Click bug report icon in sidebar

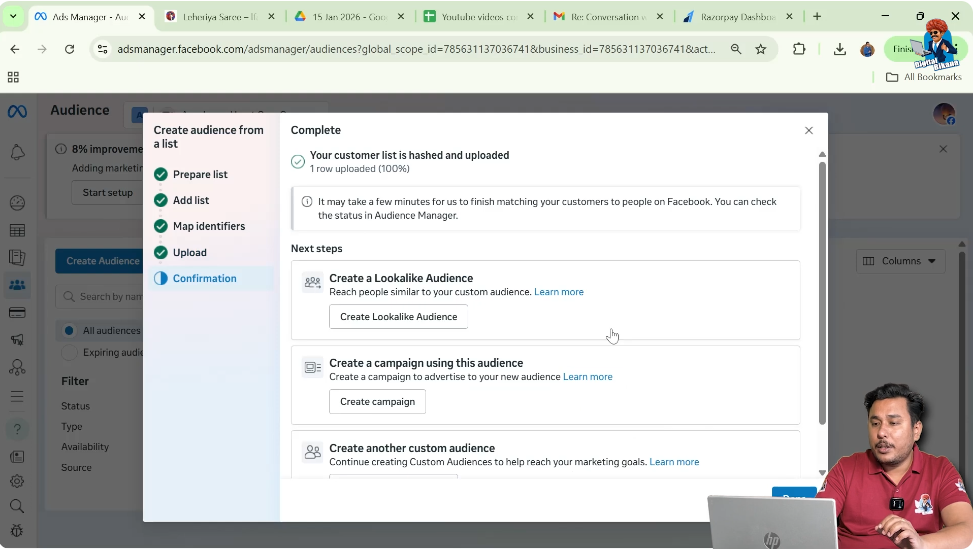pos(17,531)
